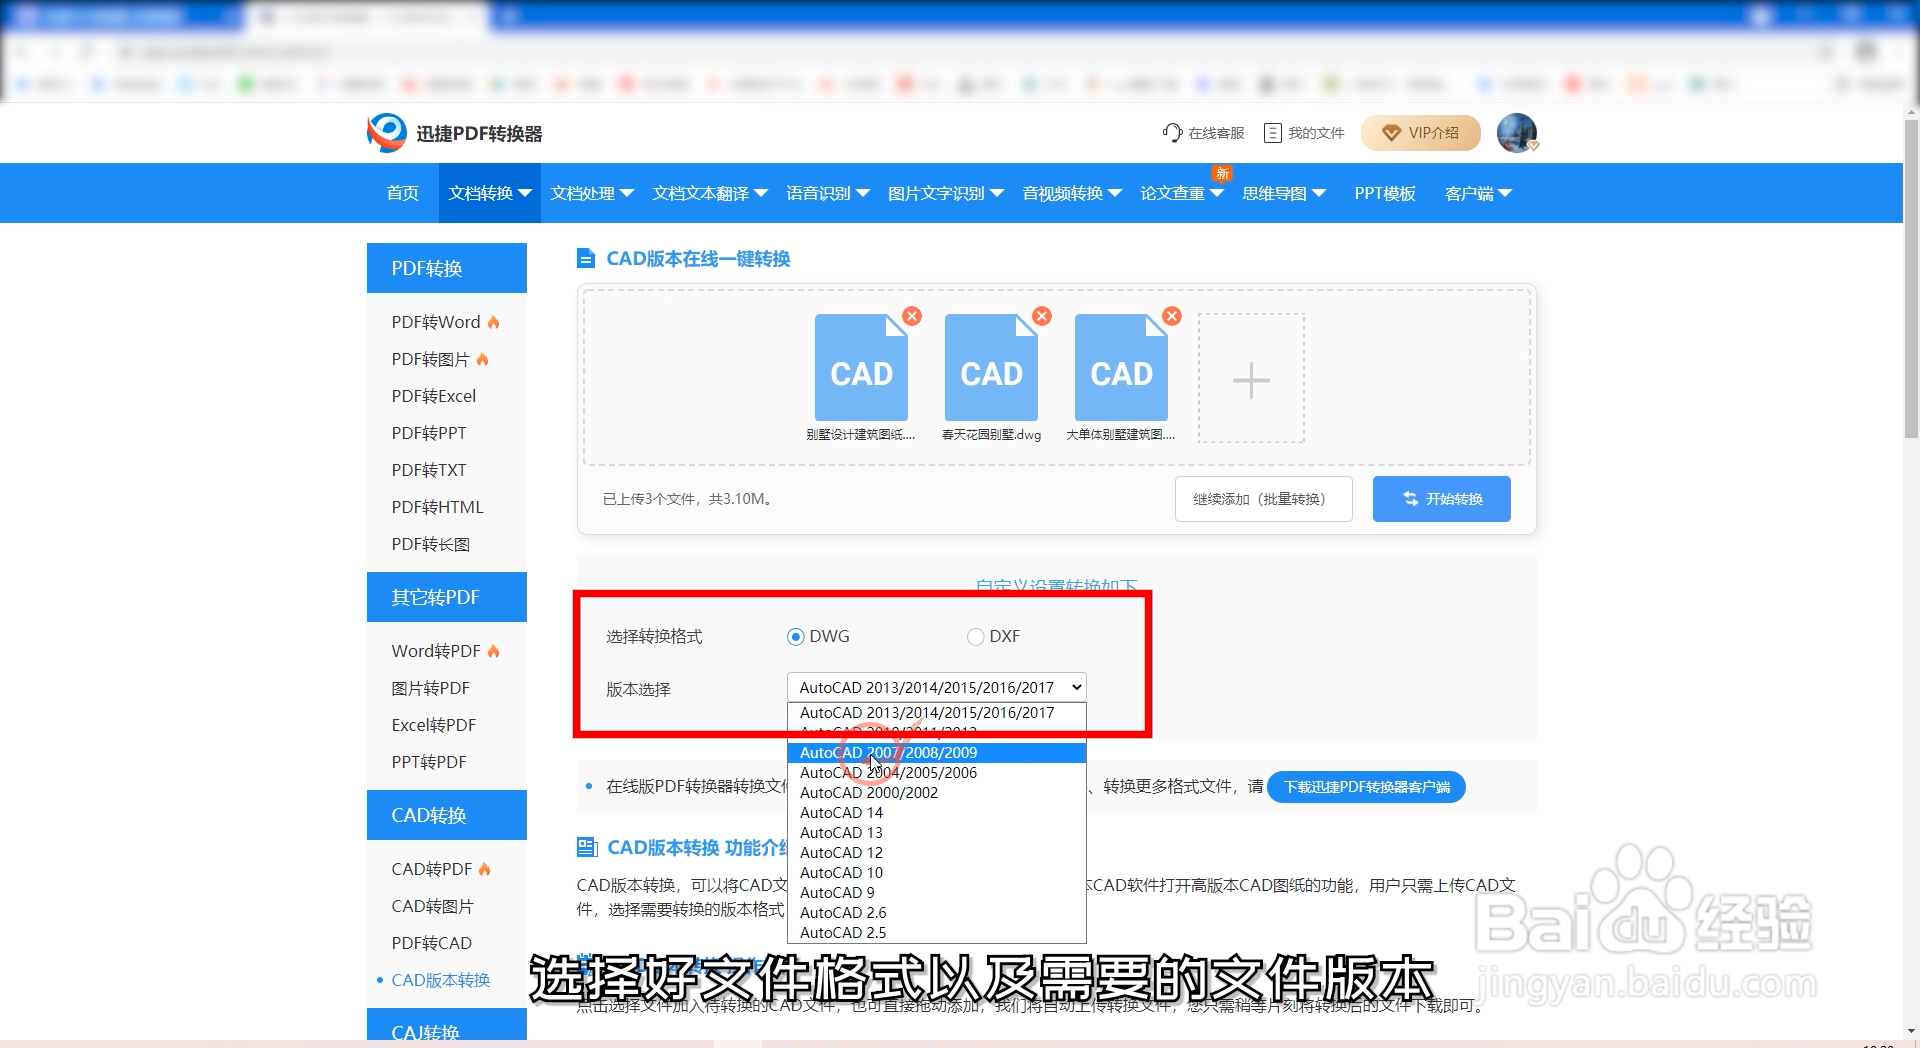Open the 版本选择 version combo box
The width and height of the screenshot is (1920, 1048).
coord(936,688)
